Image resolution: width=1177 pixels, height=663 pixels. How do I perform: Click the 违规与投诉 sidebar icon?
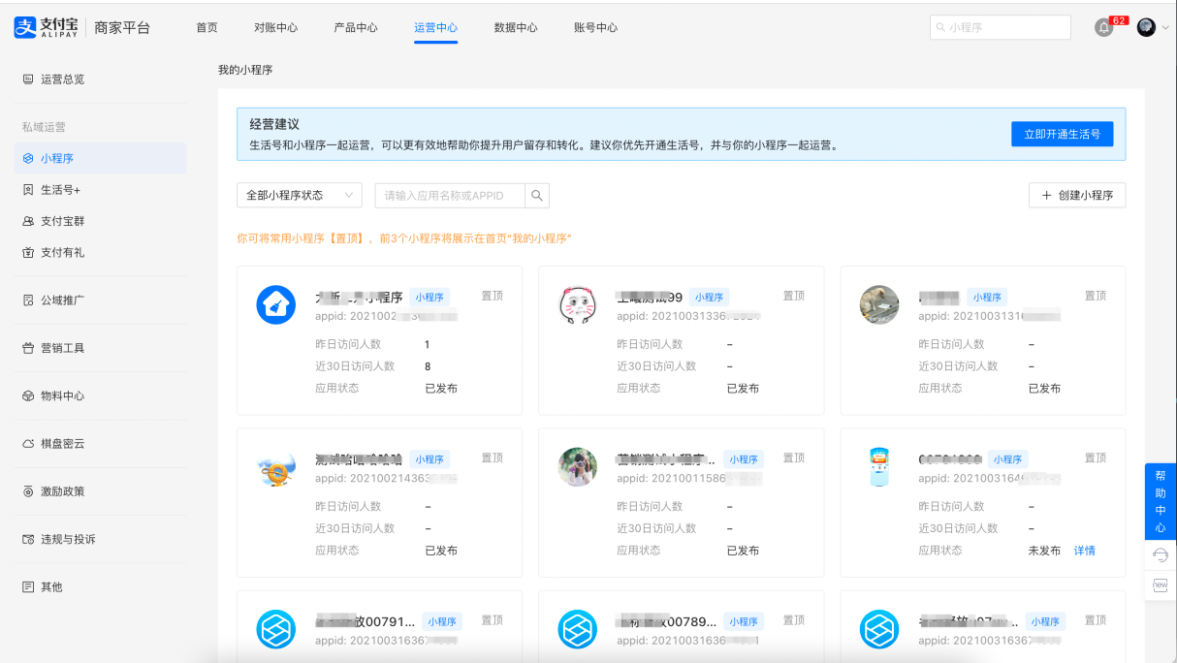28,539
